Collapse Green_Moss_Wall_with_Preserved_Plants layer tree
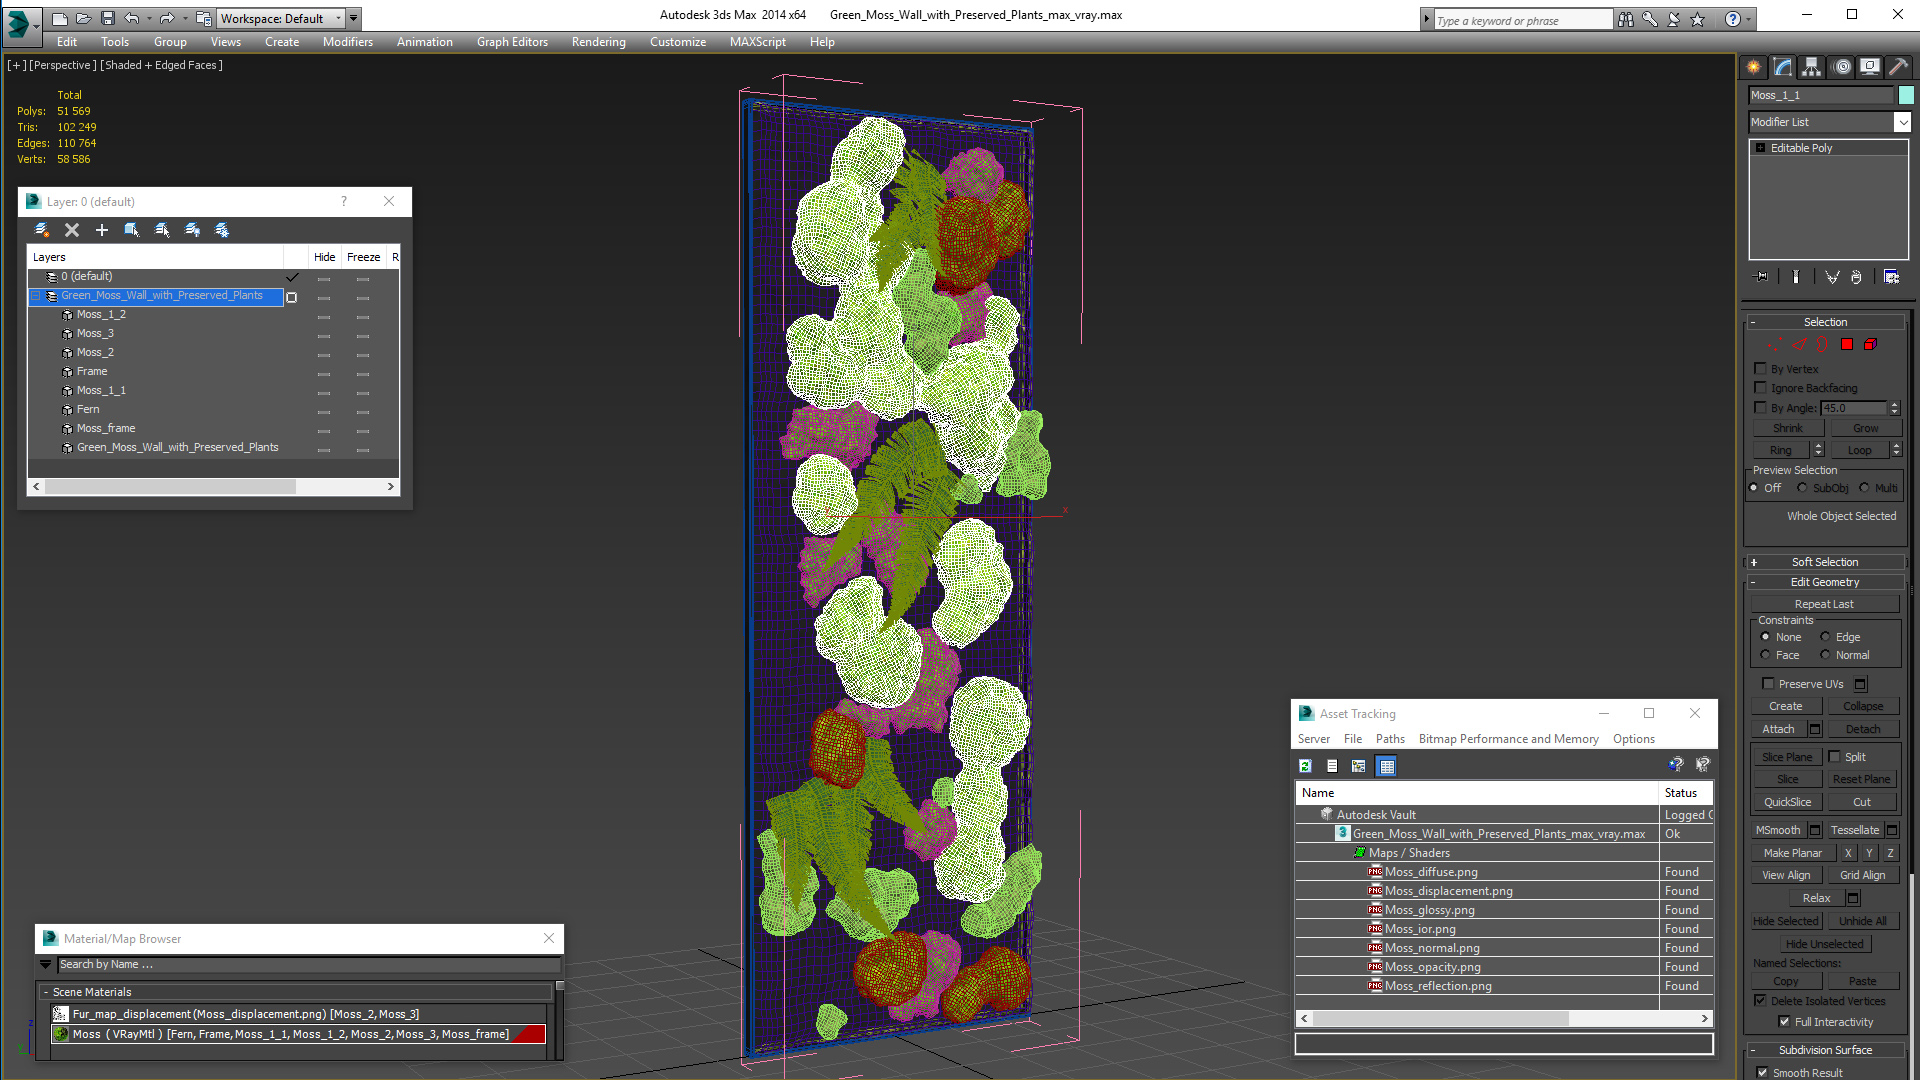The width and height of the screenshot is (1920, 1080). 36,296
